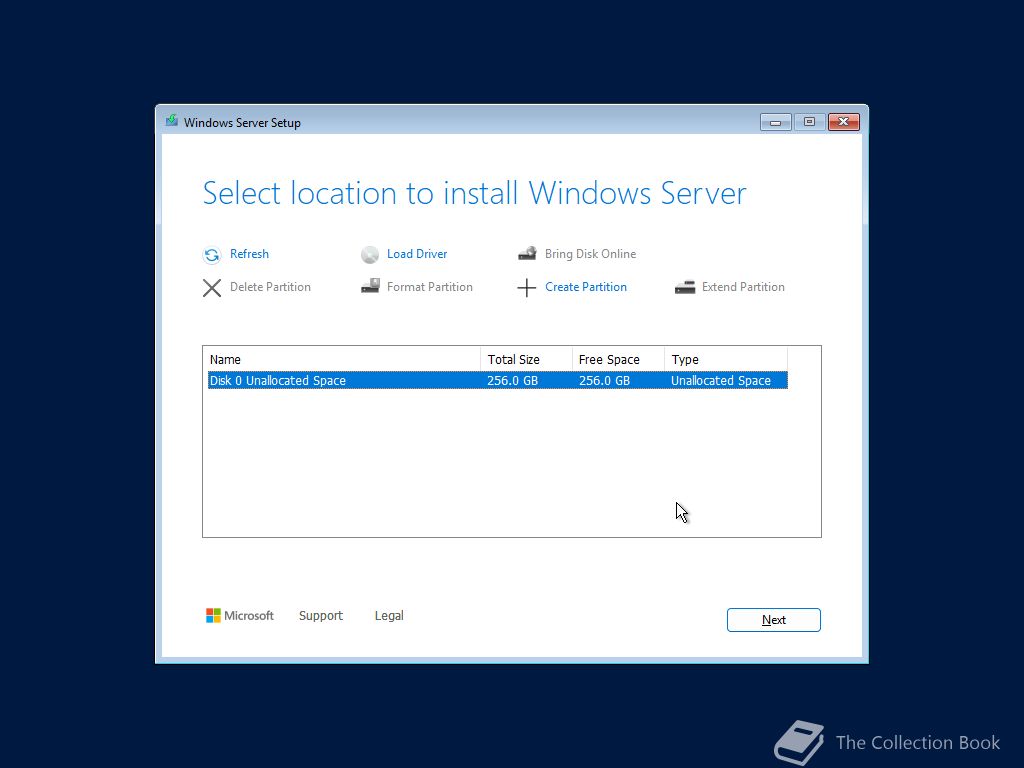Click the Total Size column header

coord(526,360)
